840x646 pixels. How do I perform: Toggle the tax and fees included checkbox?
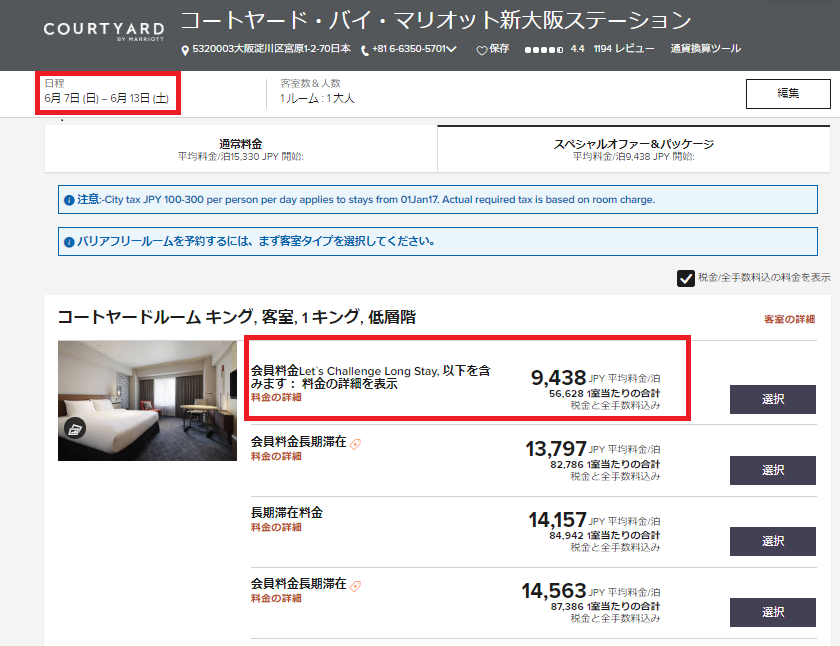click(686, 279)
